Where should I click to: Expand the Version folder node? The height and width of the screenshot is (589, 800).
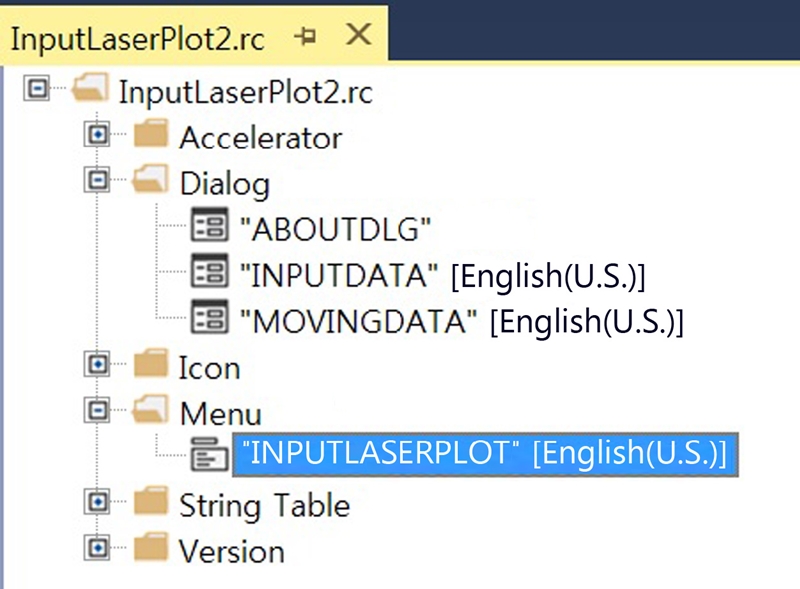coord(97,549)
